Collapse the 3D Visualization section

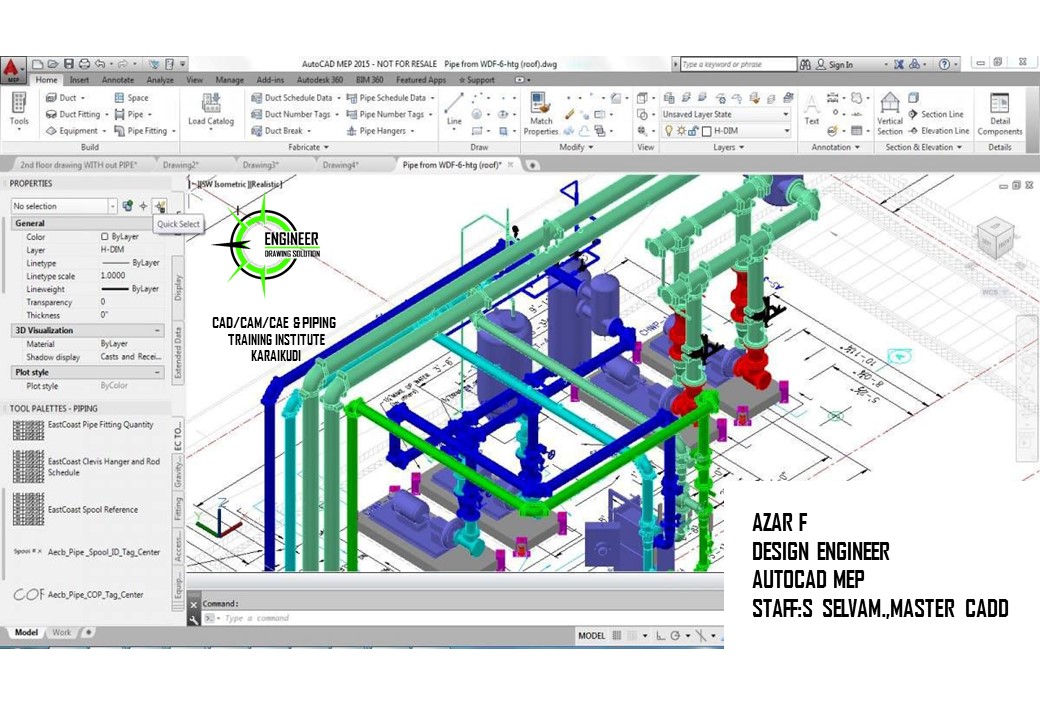[x=158, y=330]
